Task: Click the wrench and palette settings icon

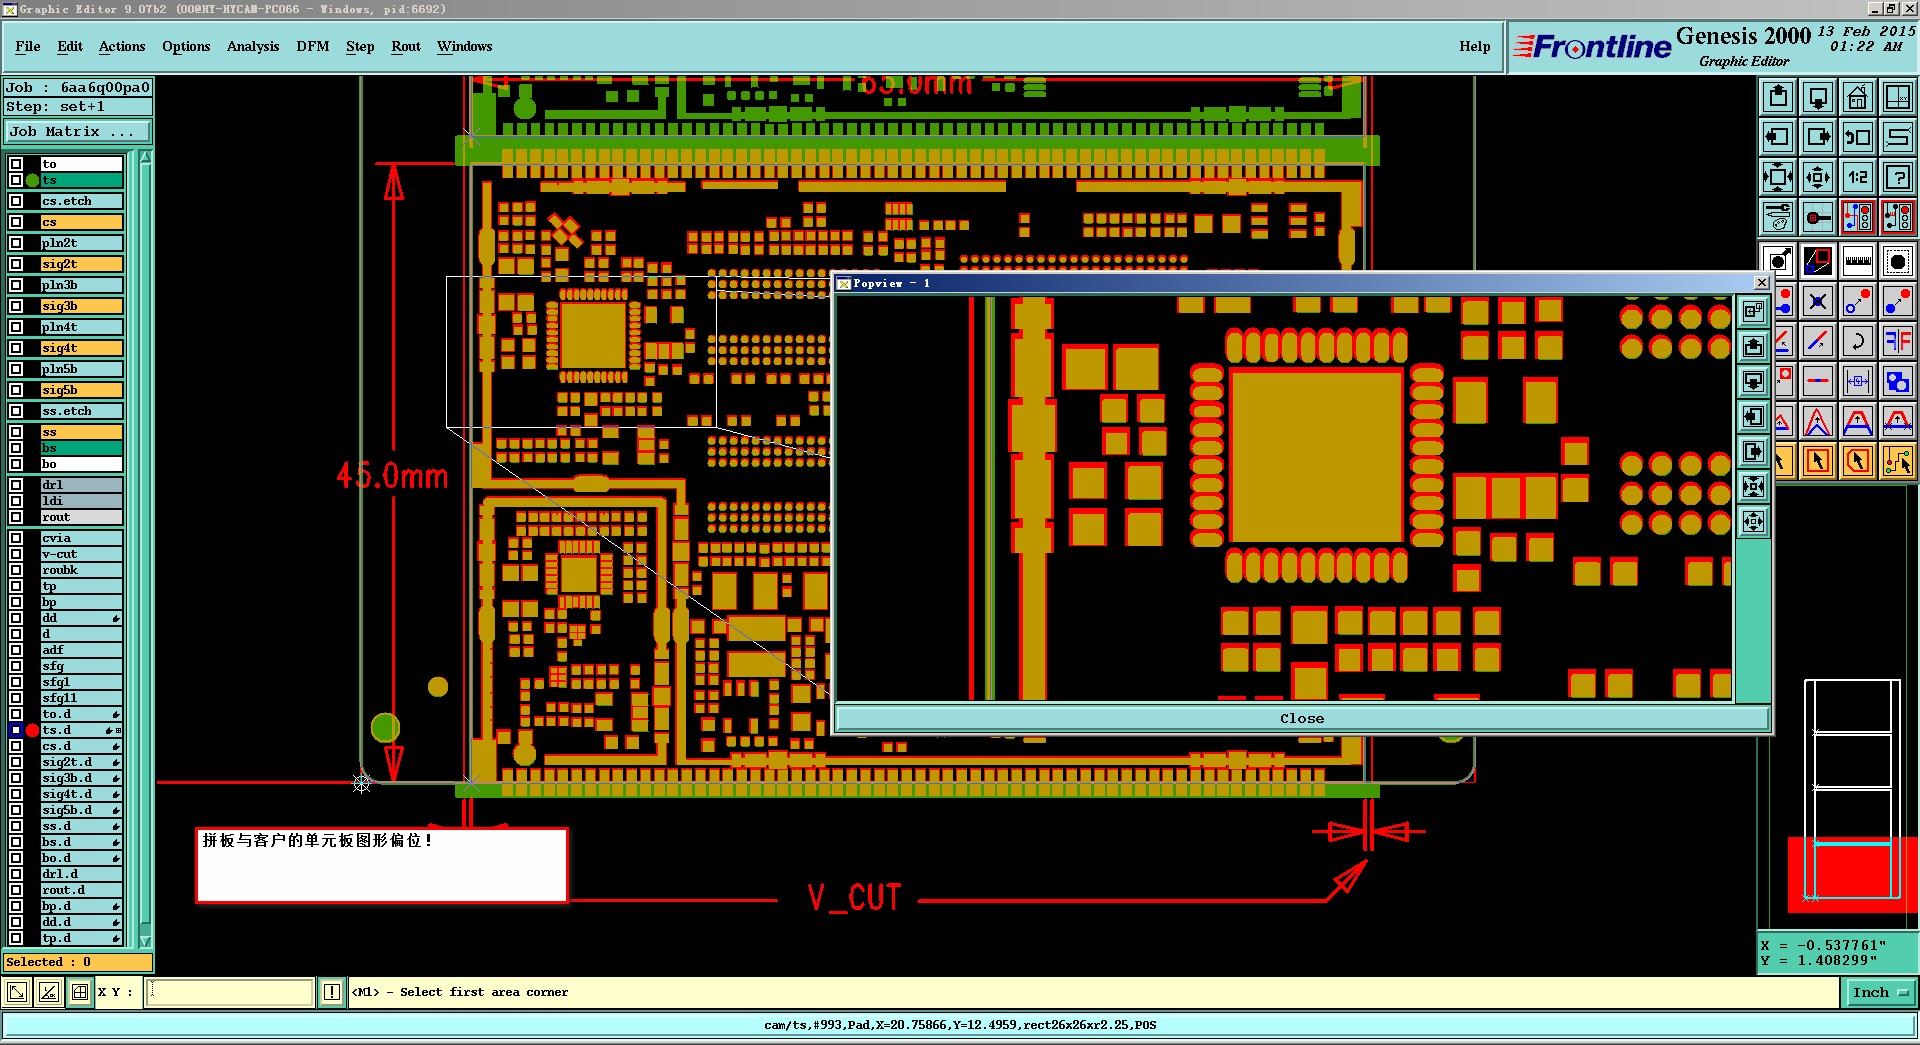Action: click(1777, 217)
